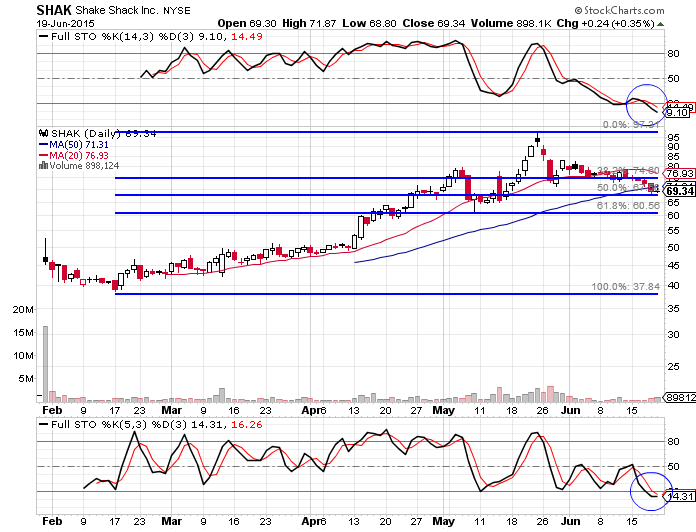Image resolution: width=696 pixels, height=532 pixels.
Task: Click the 35 price axis label
Action: [673, 308]
